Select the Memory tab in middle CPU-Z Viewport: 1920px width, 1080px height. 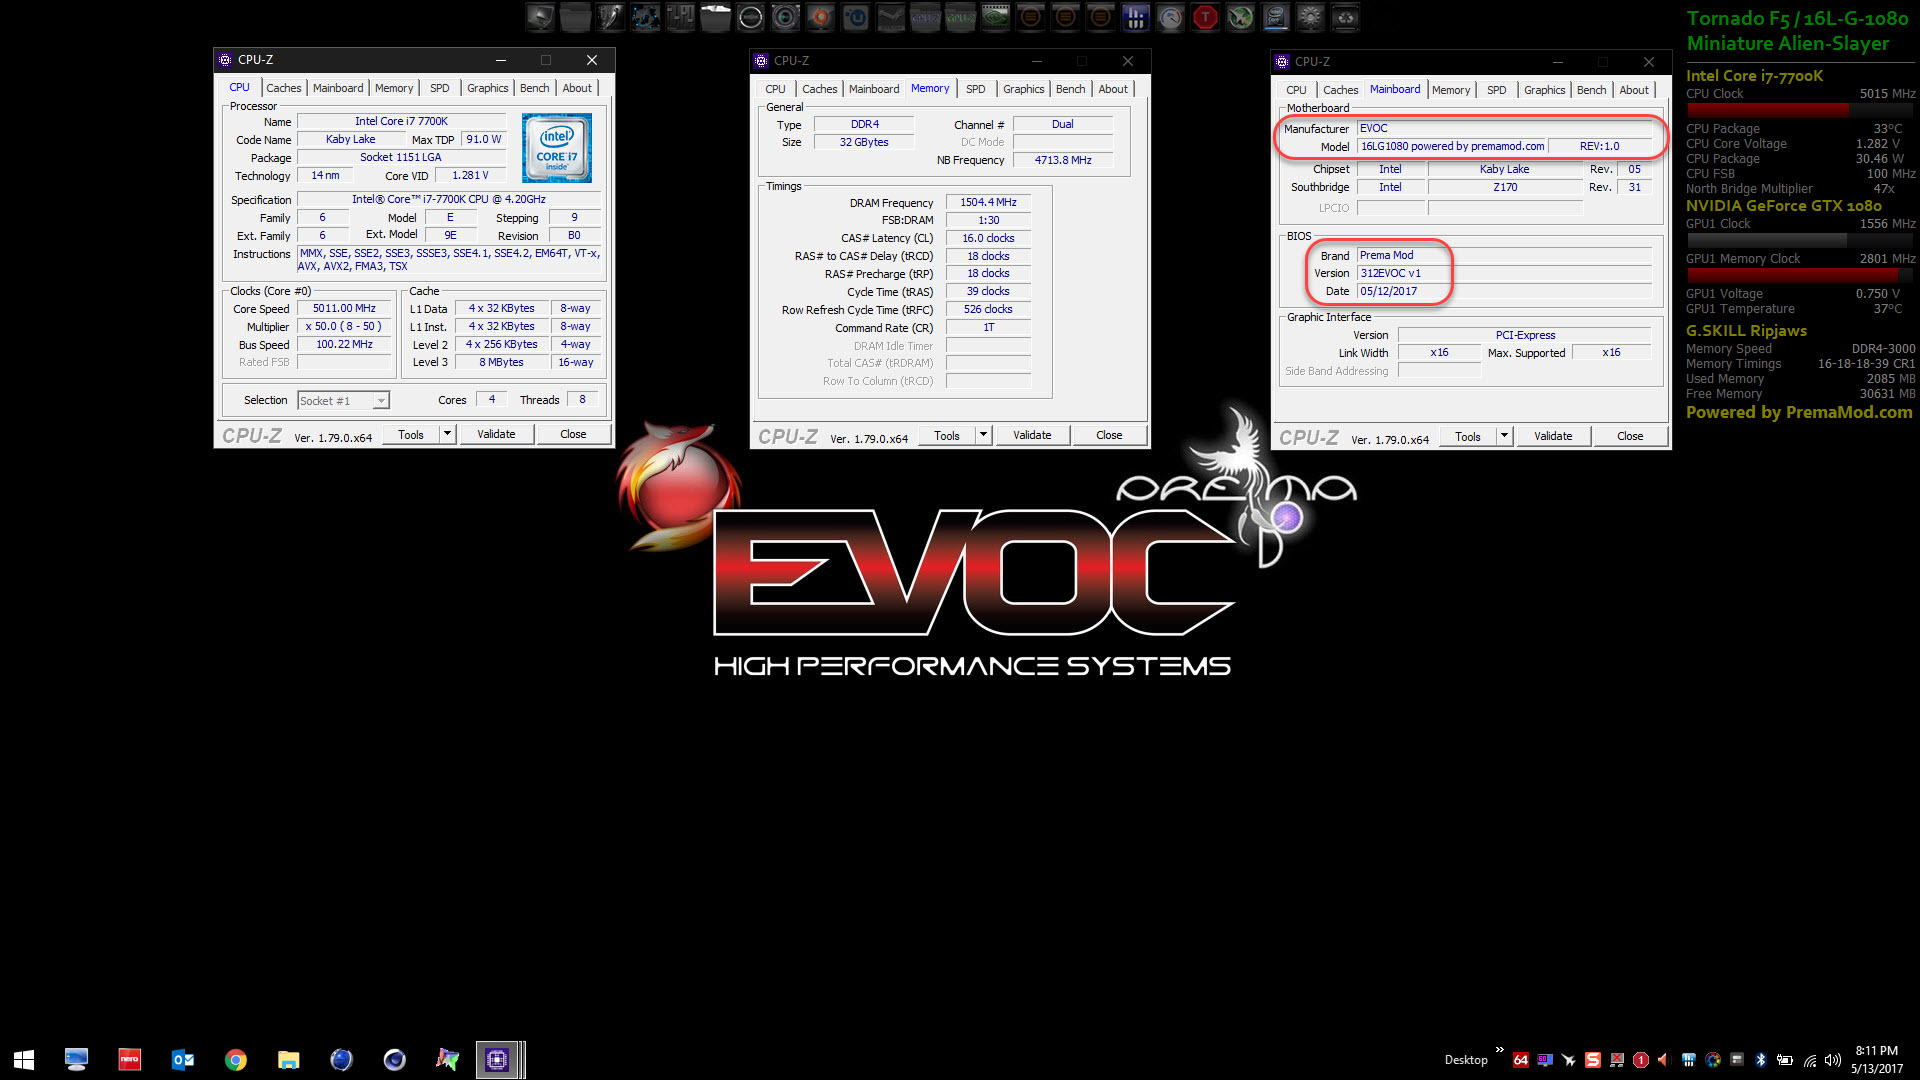[930, 88]
